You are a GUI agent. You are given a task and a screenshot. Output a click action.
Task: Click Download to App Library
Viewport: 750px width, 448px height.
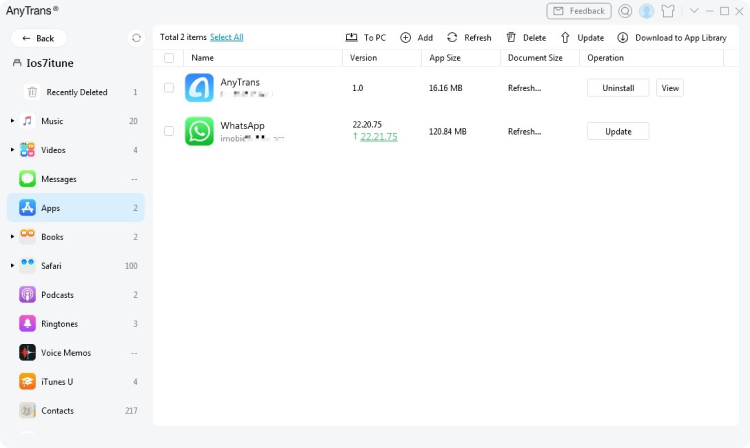(672, 37)
